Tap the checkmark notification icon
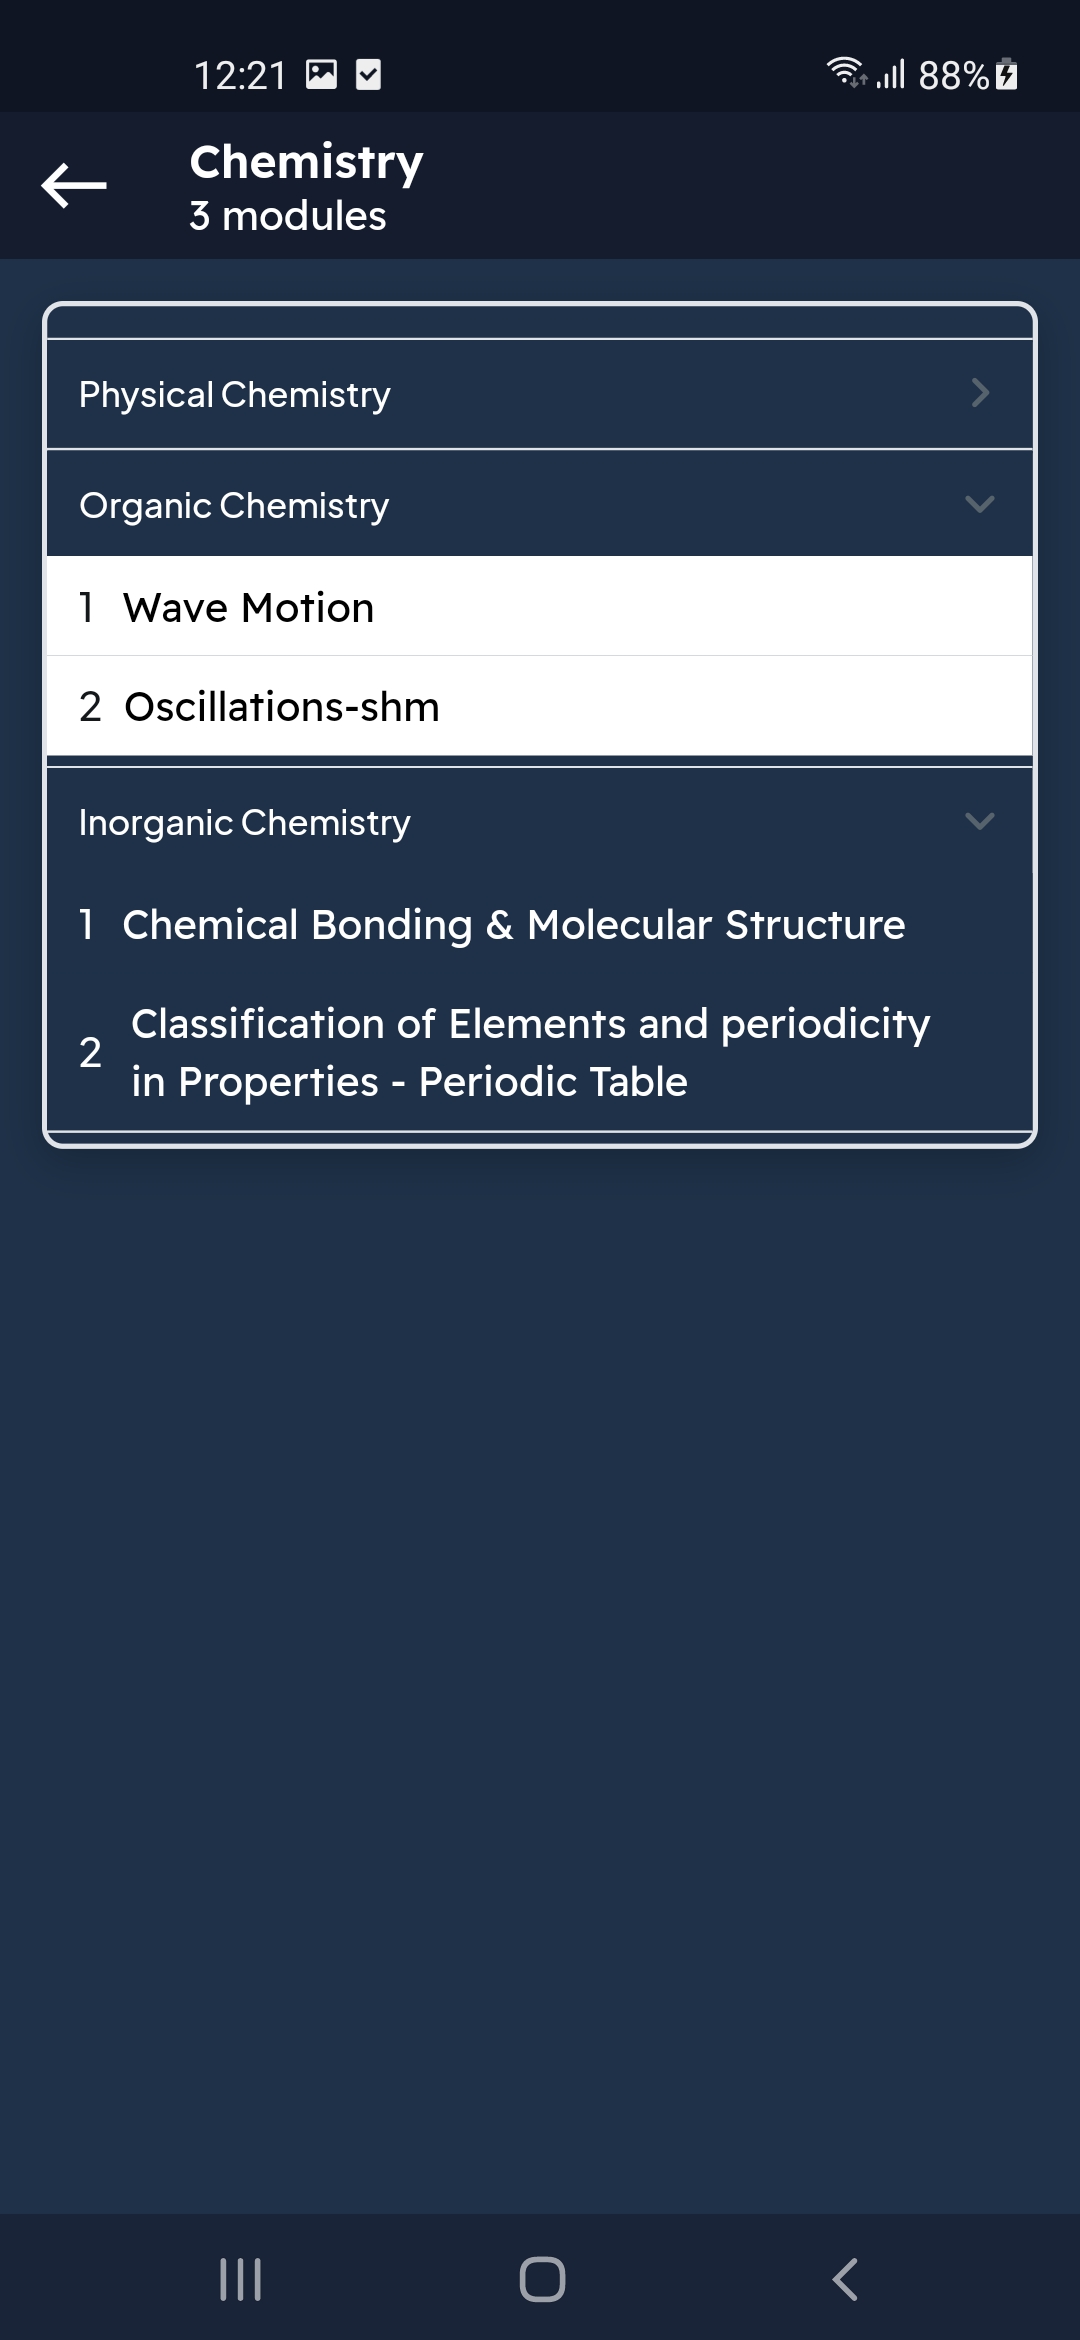 (x=368, y=73)
